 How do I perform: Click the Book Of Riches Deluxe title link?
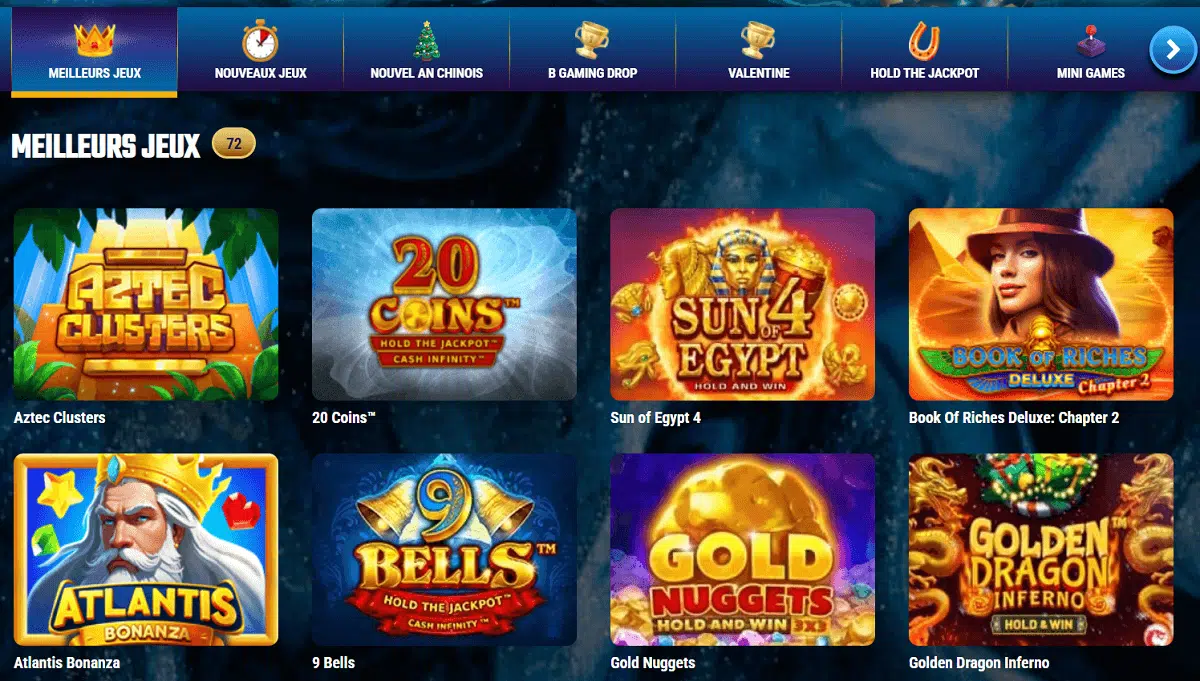(1014, 417)
